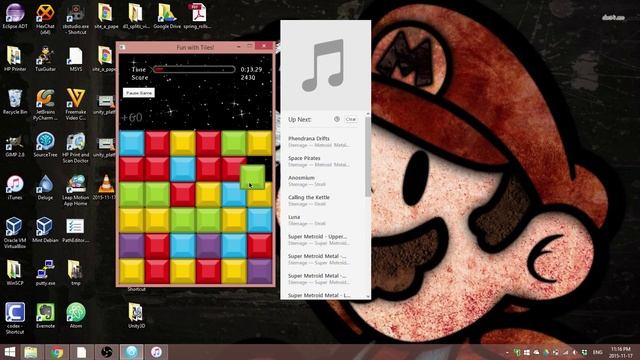The height and width of the screenshot is (360, 640).
Task: Open the SourceTree desktop shortcut
Action: pos(45,144)
